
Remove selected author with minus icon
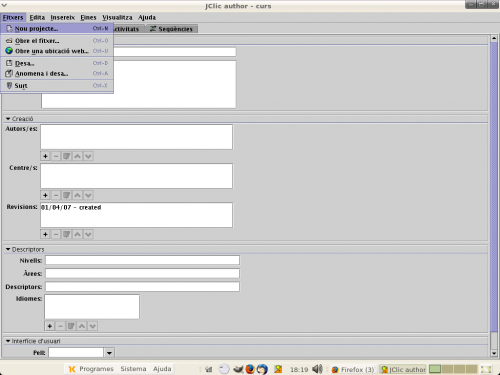[x=56, y=156]
